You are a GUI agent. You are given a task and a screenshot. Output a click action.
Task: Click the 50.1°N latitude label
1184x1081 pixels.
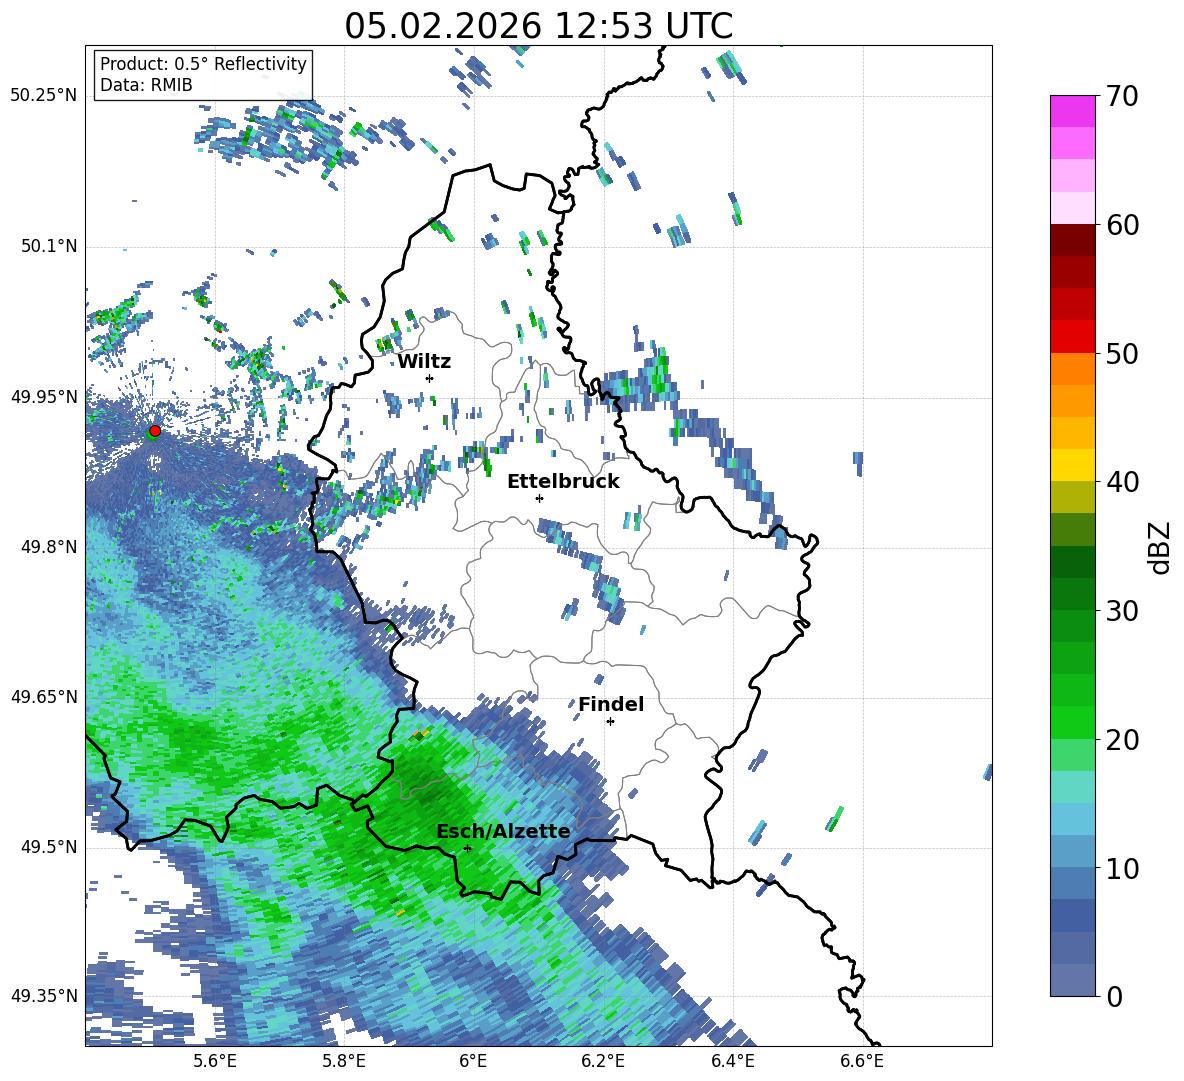[x=48, y=246]
